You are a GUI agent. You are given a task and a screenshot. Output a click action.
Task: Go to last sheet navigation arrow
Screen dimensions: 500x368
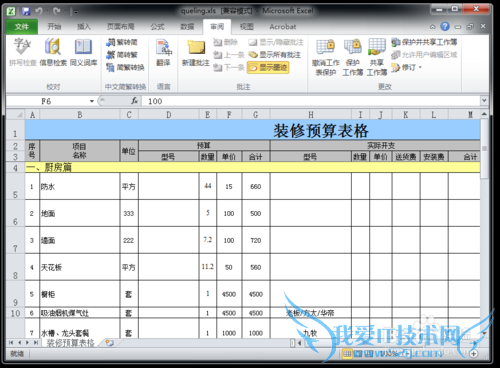(x=36, y=342)
